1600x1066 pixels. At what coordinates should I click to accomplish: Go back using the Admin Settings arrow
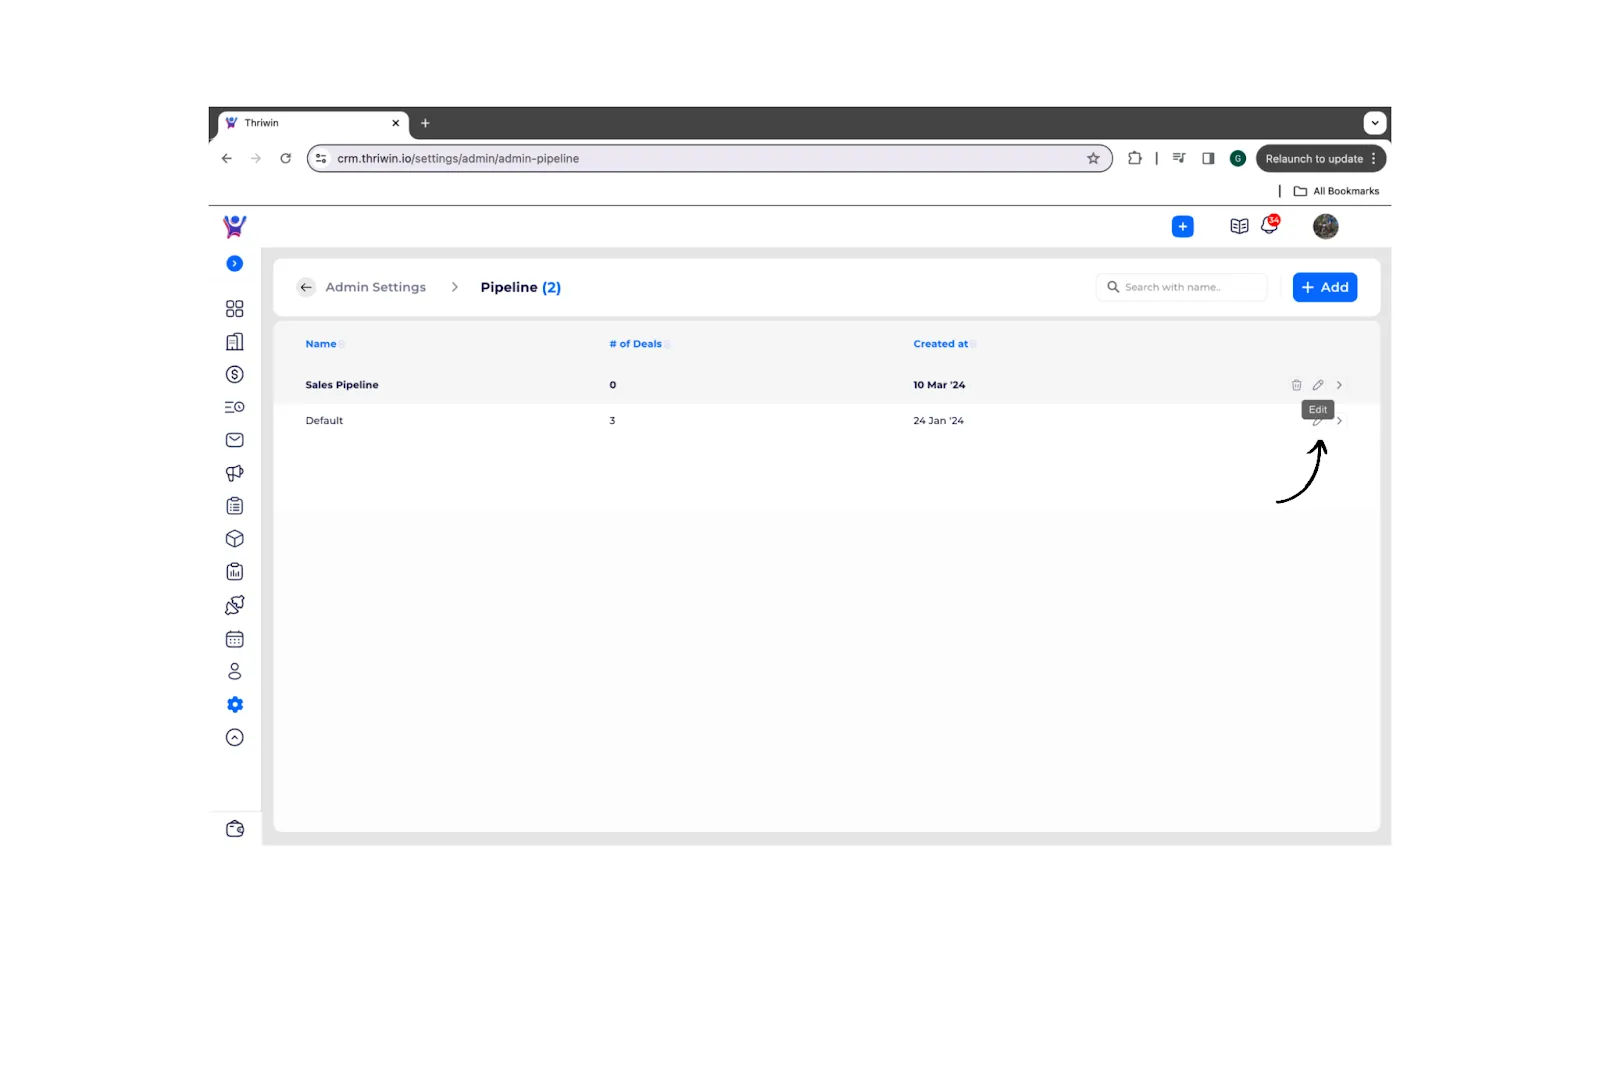click(306, 287)
